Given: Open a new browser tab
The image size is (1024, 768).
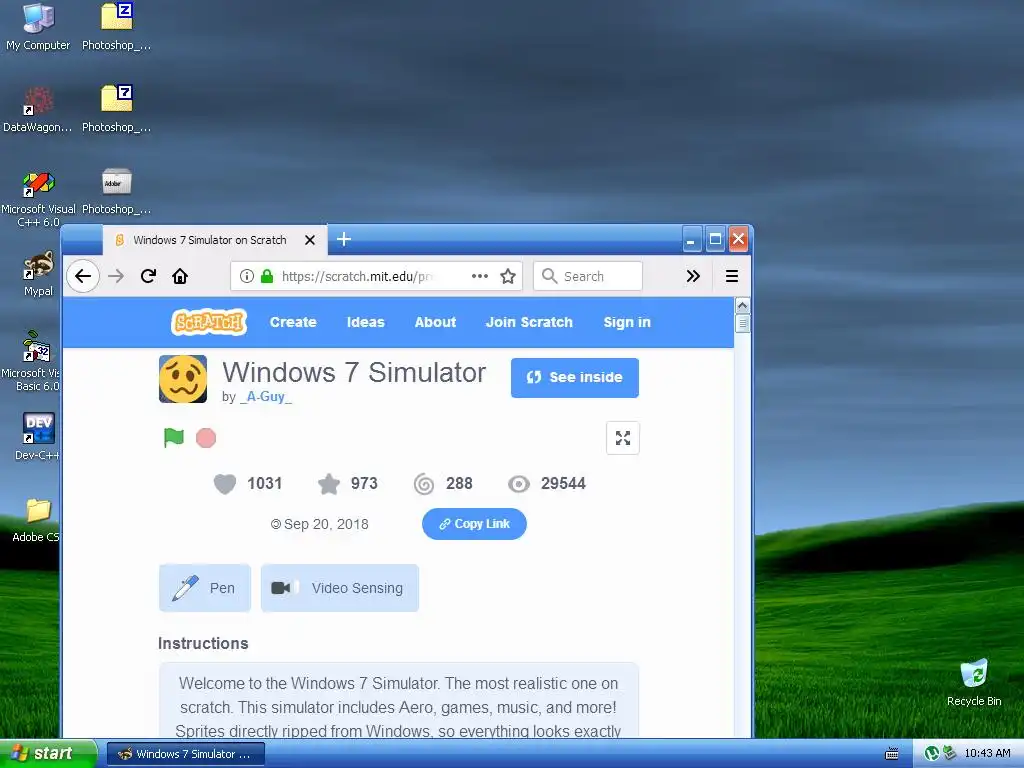Looking at the screenshot, I should click(344, 240).
